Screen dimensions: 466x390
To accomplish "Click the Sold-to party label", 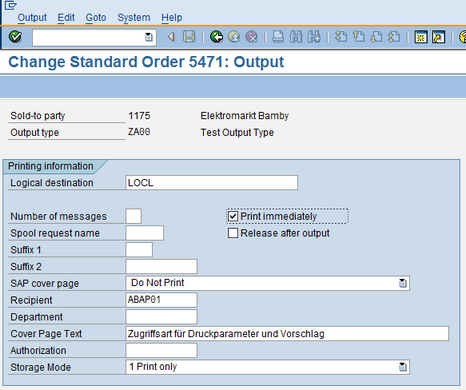I will 38,116.
